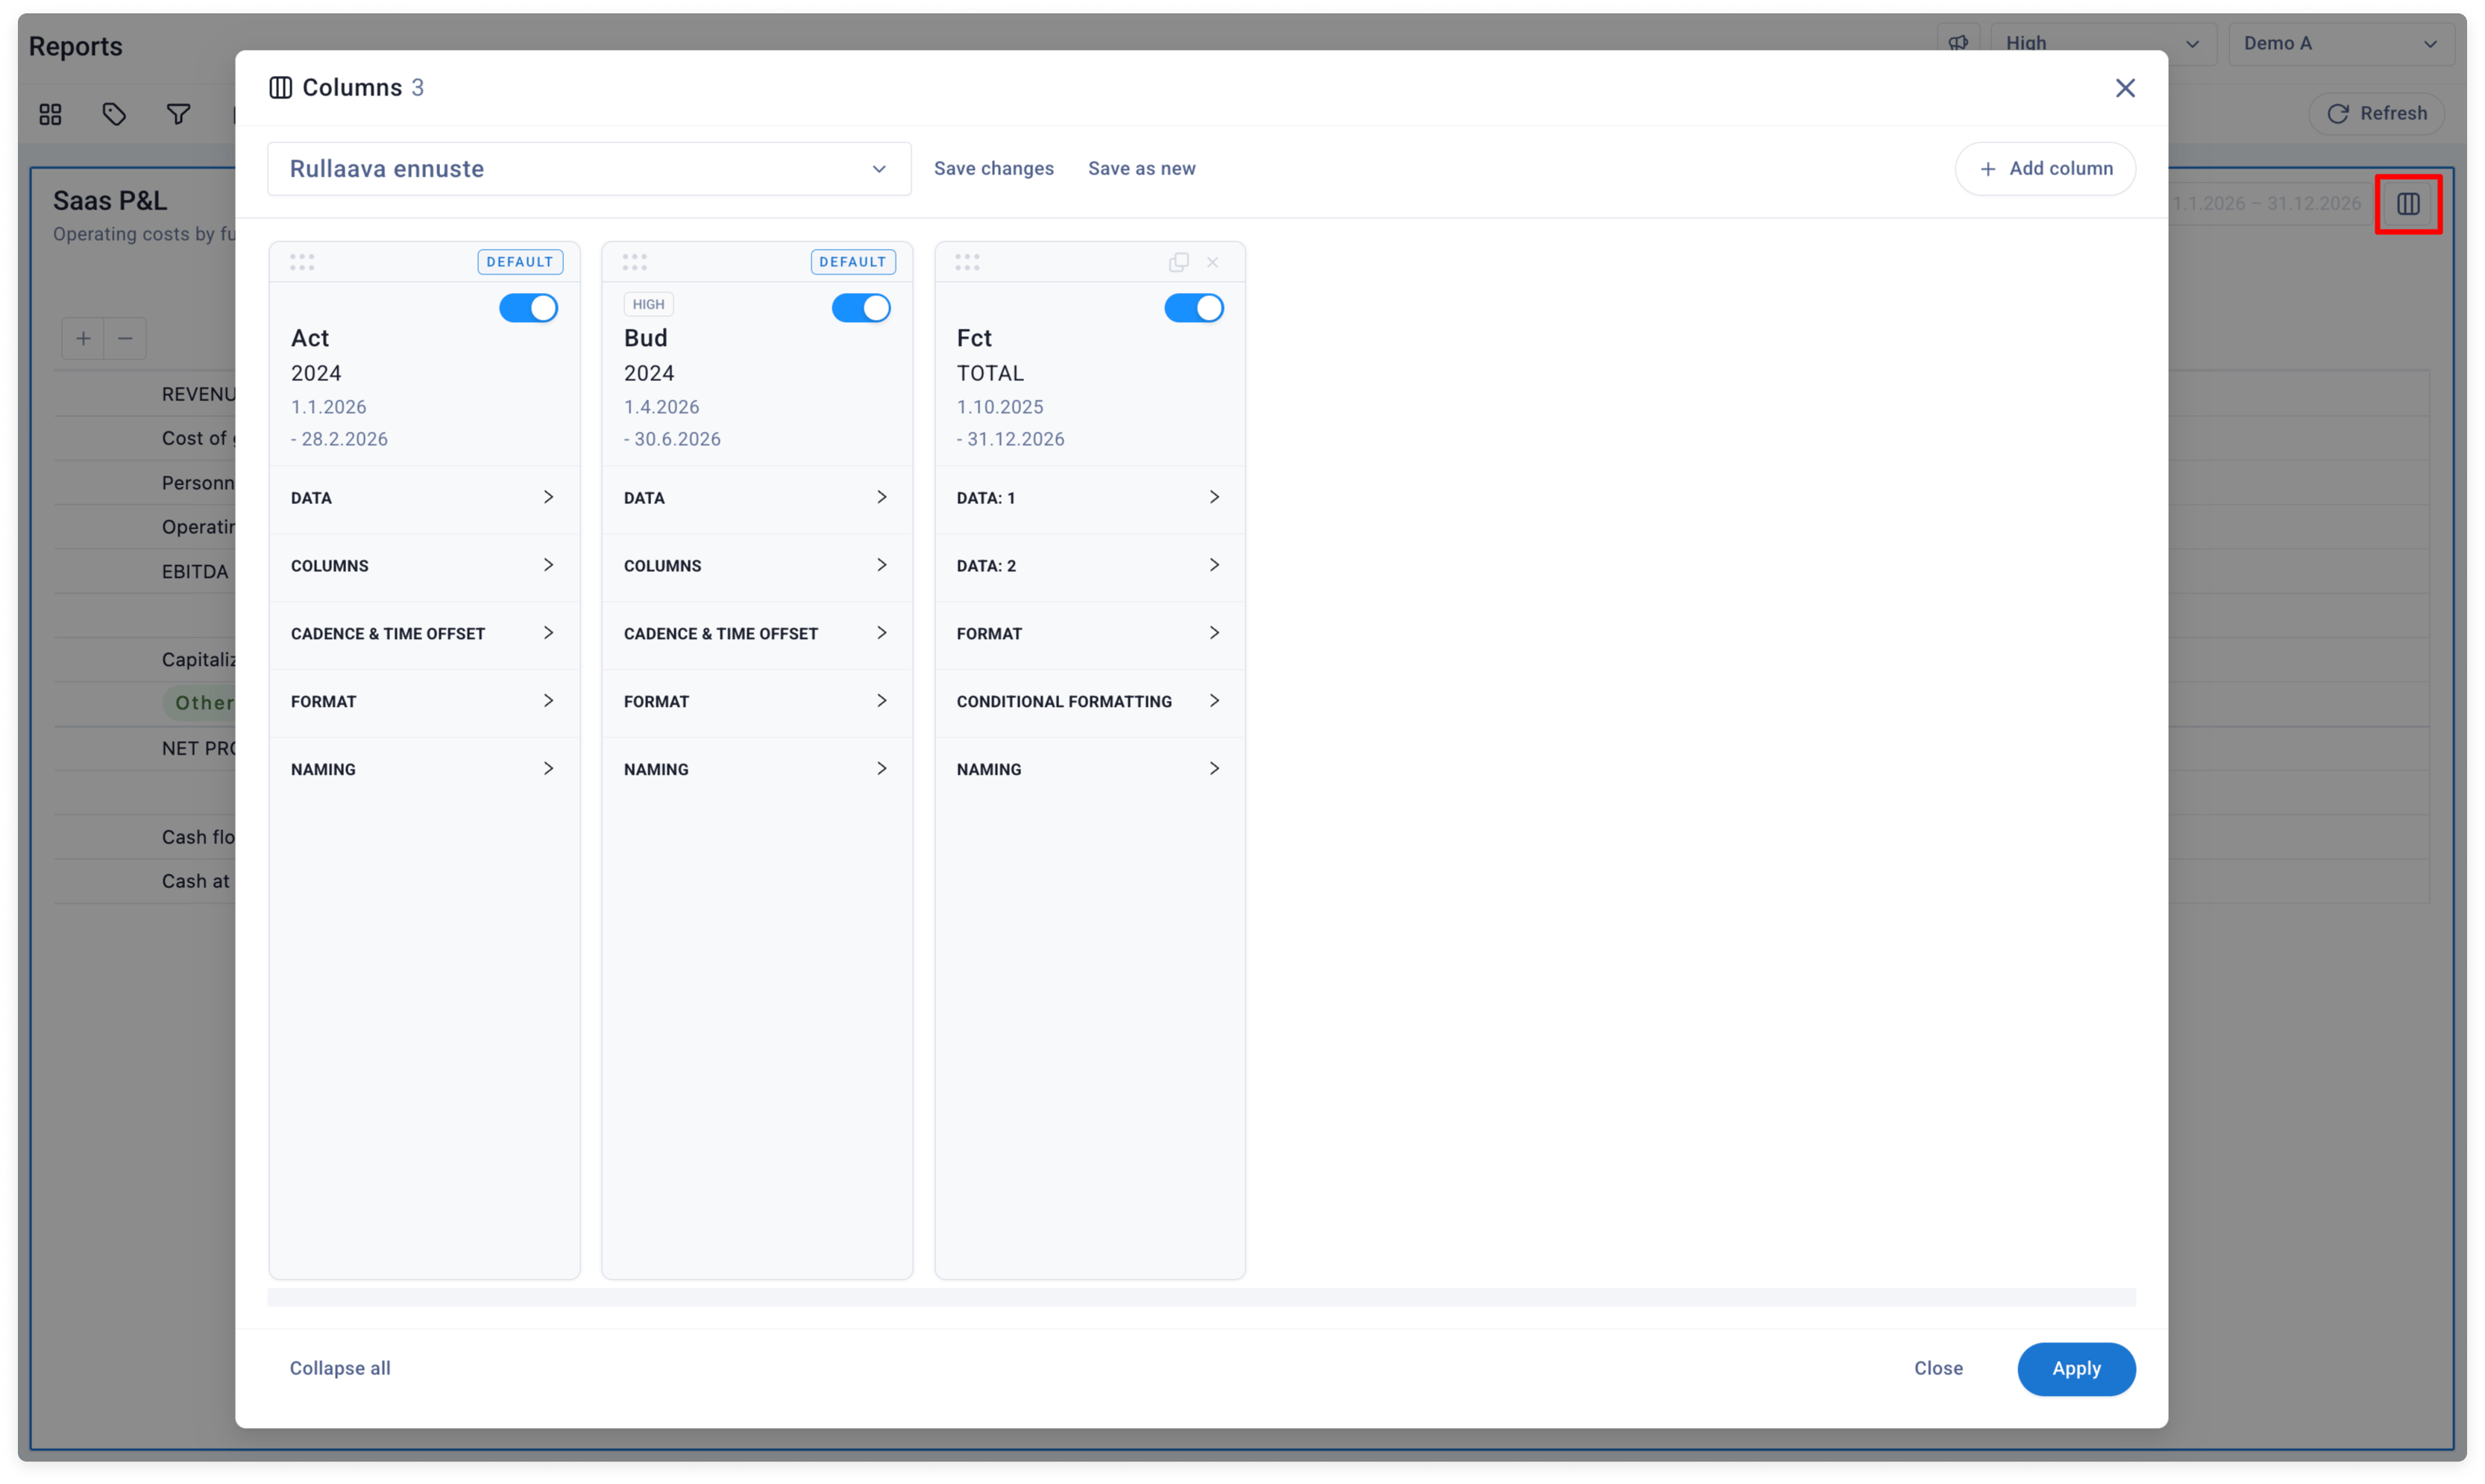Grab the drag handle of the Bud card
This screenshot has height=1484, width=2485.
click(x=634, y=262)
